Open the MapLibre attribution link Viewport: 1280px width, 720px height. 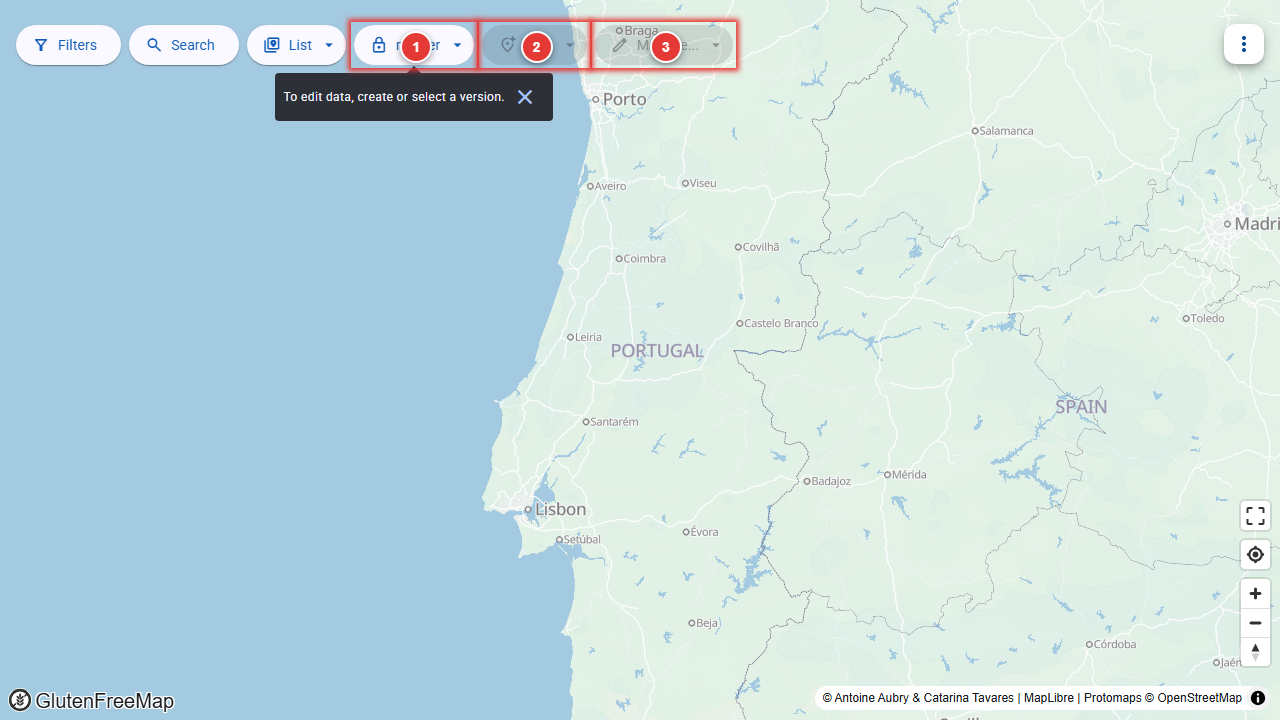pos(1049,698)
